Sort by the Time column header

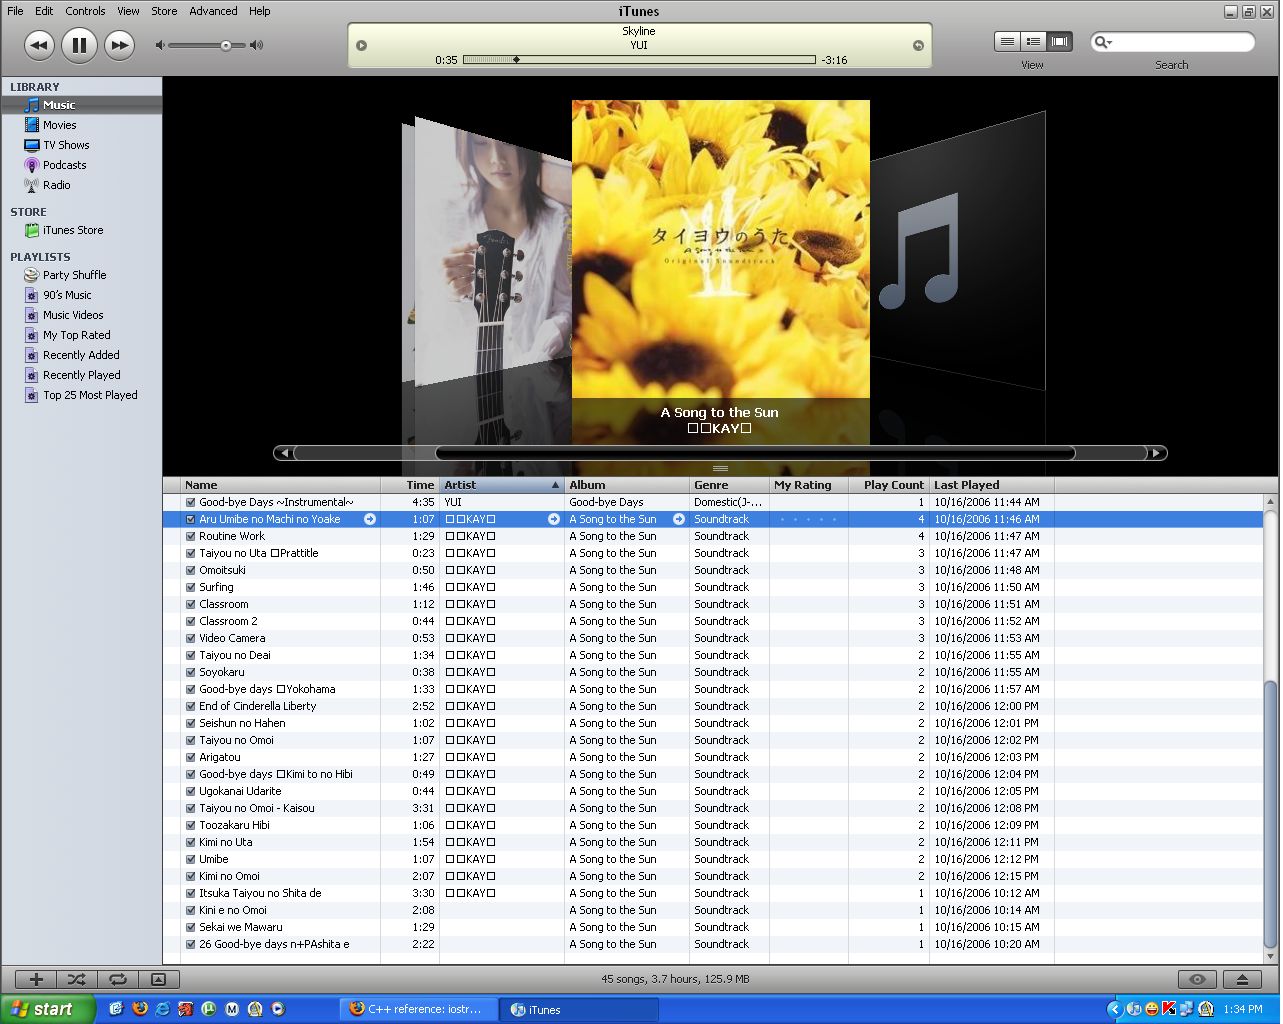pyautogui.click(x=410, y=485)
